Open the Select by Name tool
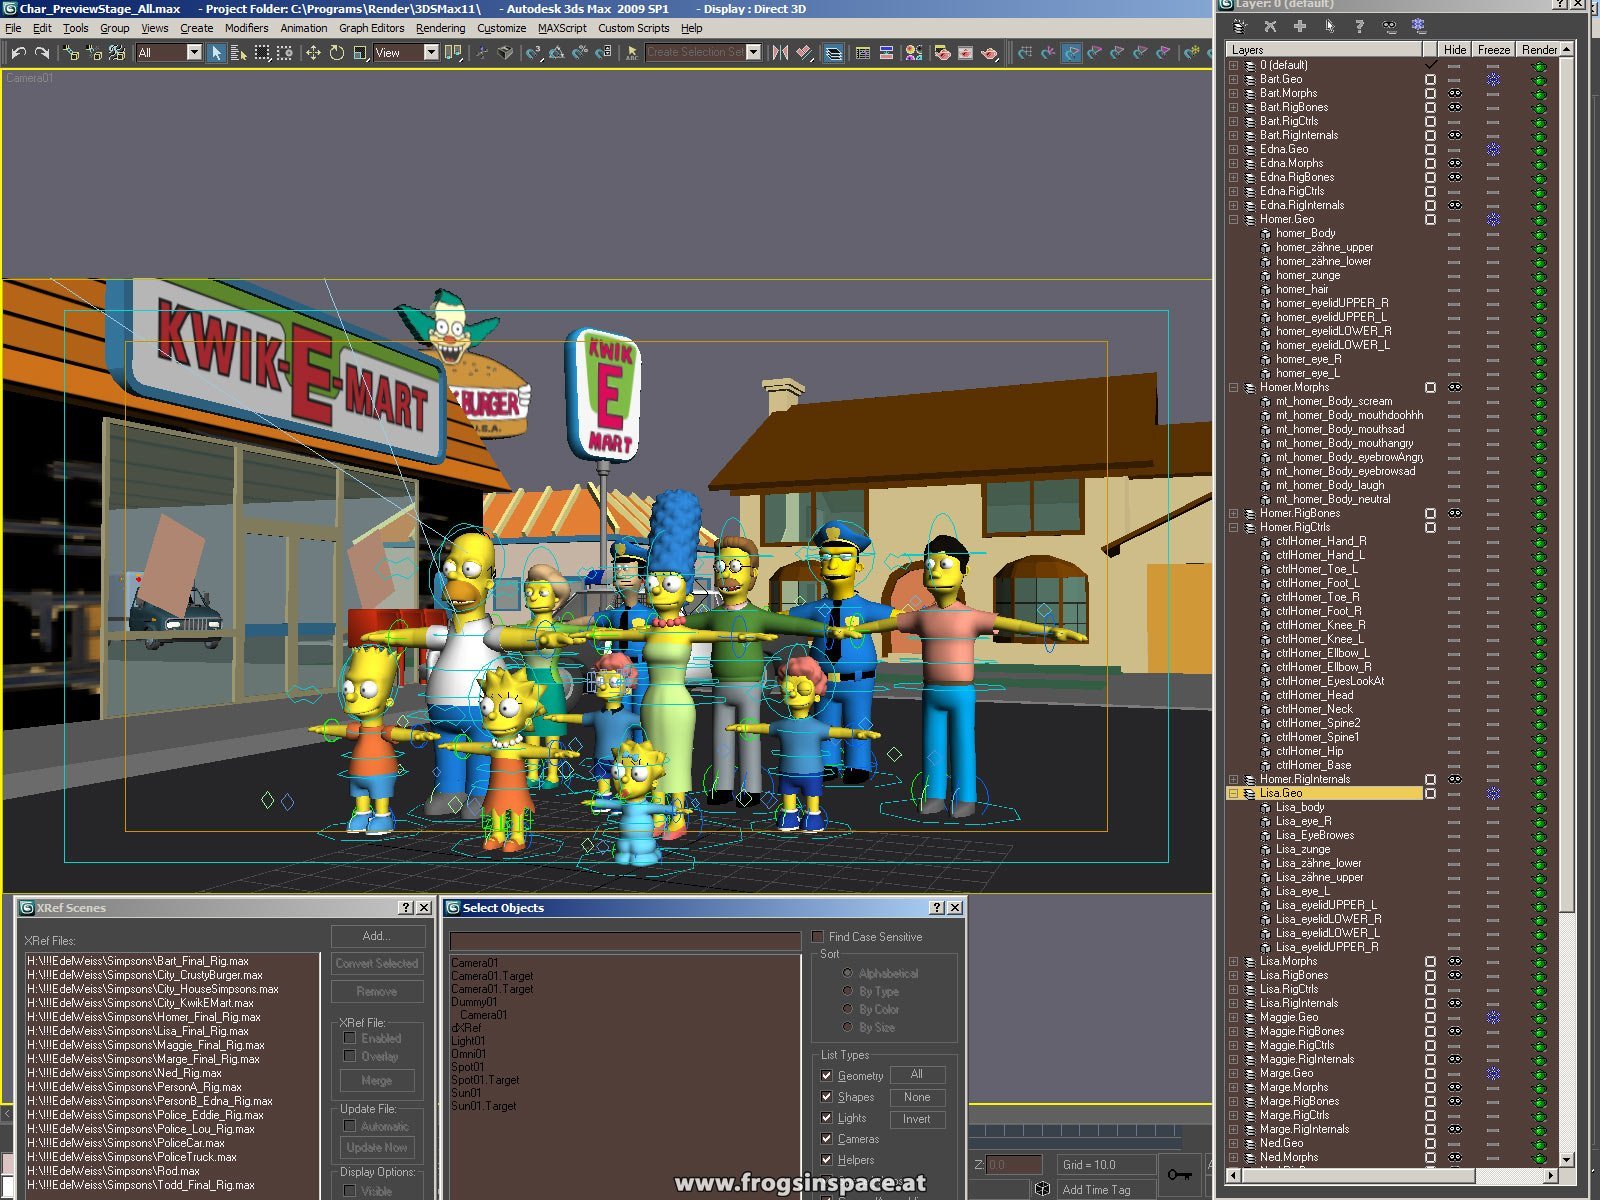Image resolution: width=1600 pixels, height=1200 pixels. tap(239, 52)
